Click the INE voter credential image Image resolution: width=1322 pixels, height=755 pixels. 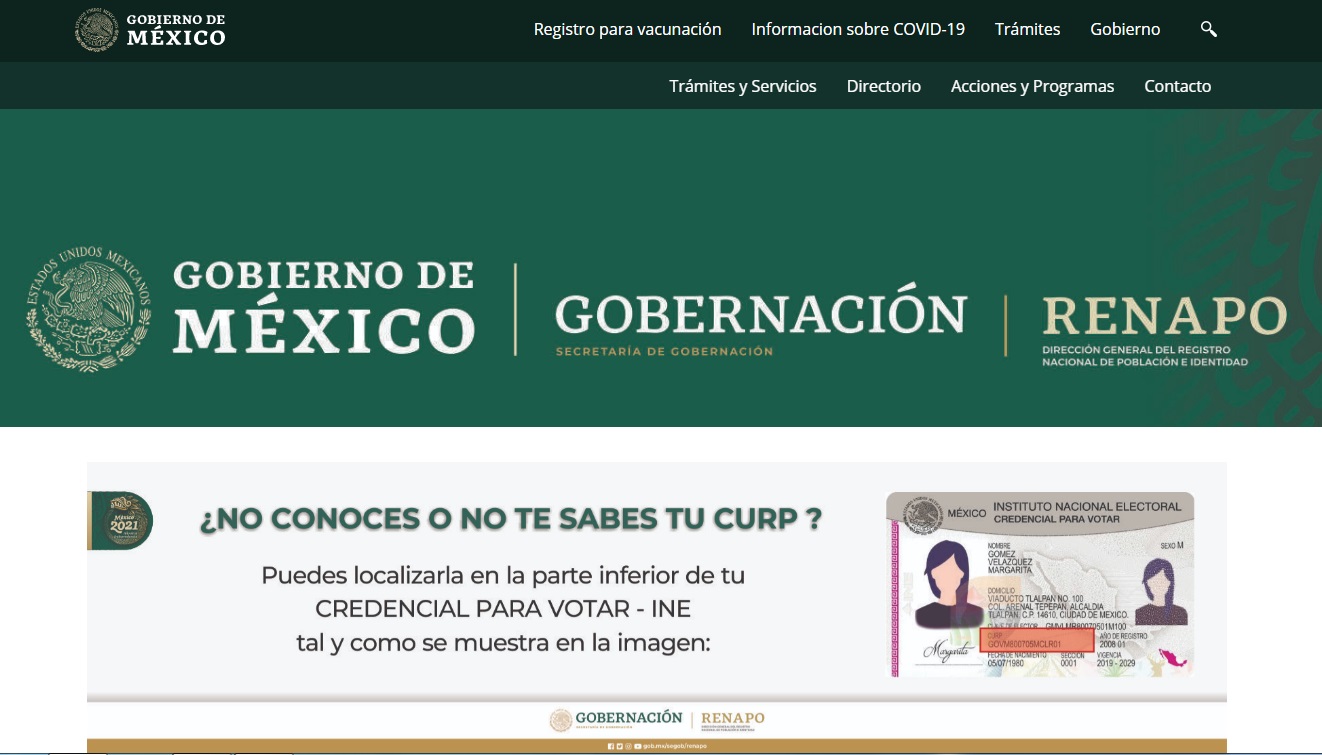(1040, 583)
